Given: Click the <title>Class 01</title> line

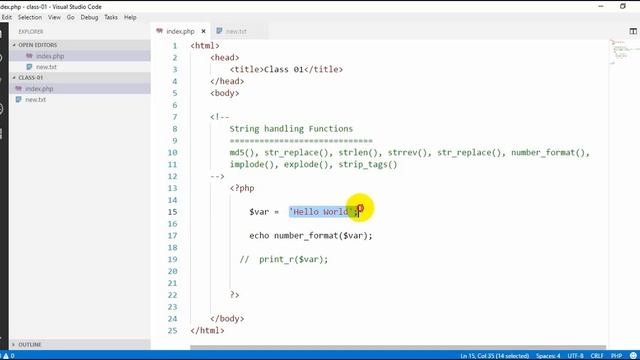Looking at the screenshot, I should coord(286,69).
